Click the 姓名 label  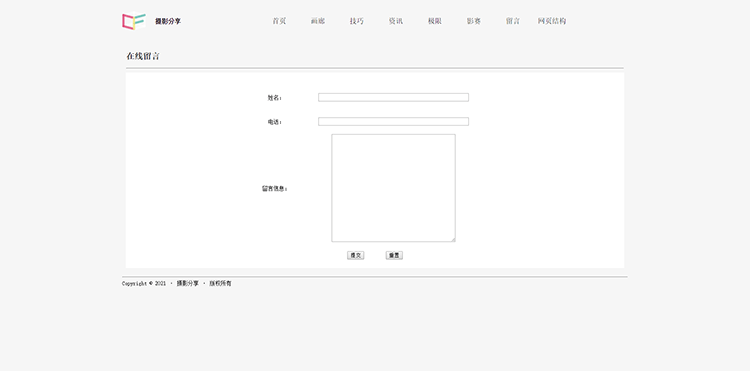(275, 98)
